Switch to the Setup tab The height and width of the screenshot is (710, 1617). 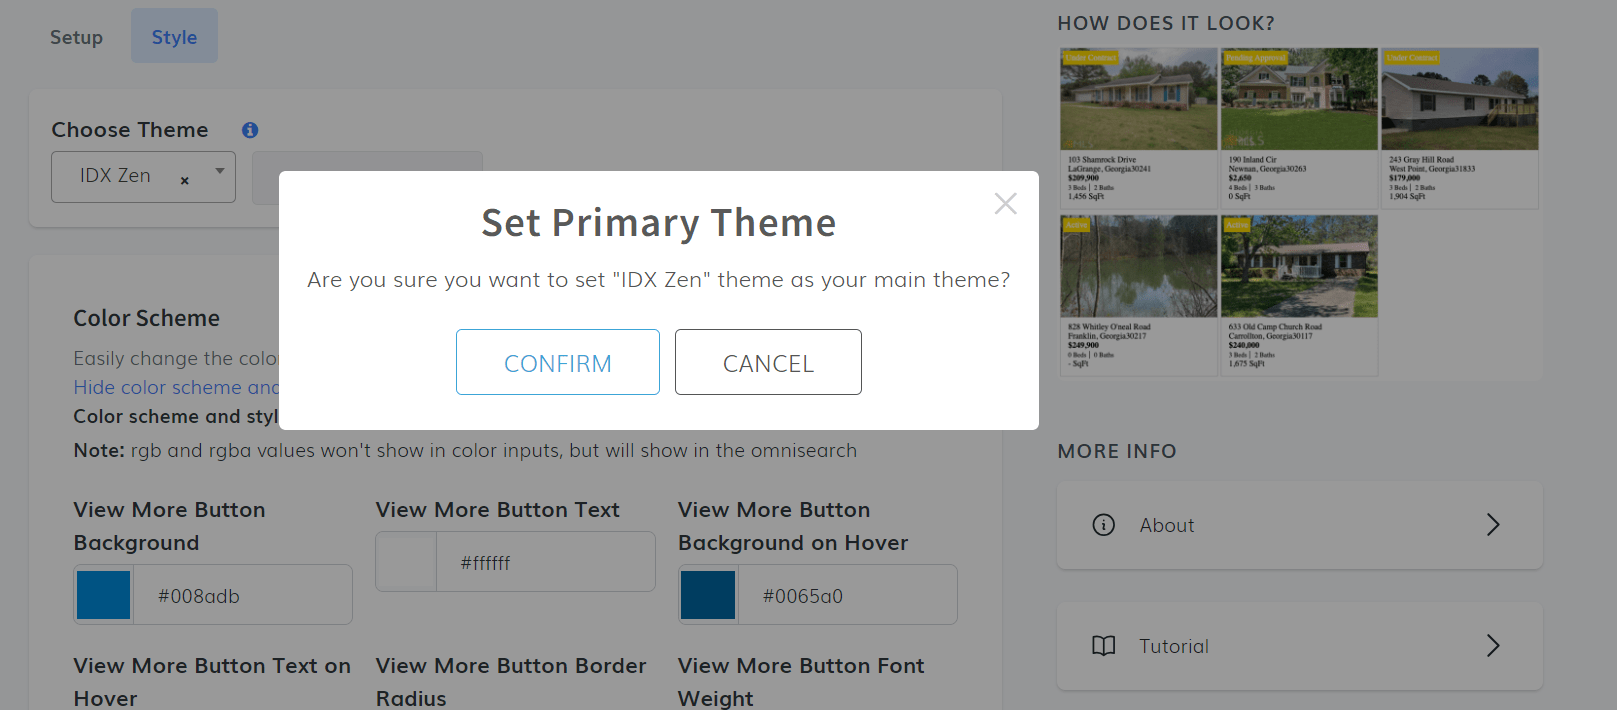coord(76,37)
